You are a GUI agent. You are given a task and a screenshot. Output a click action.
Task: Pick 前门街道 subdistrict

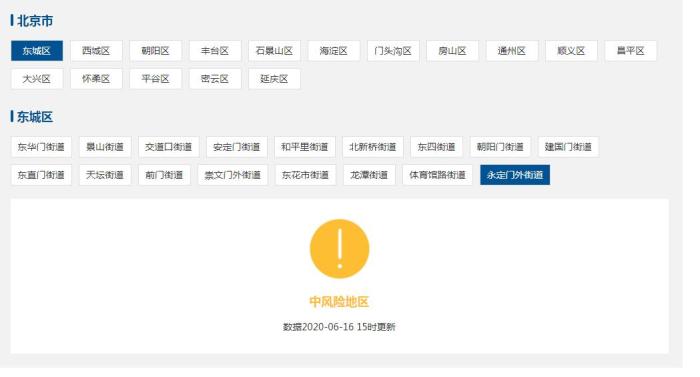point(164,175)
